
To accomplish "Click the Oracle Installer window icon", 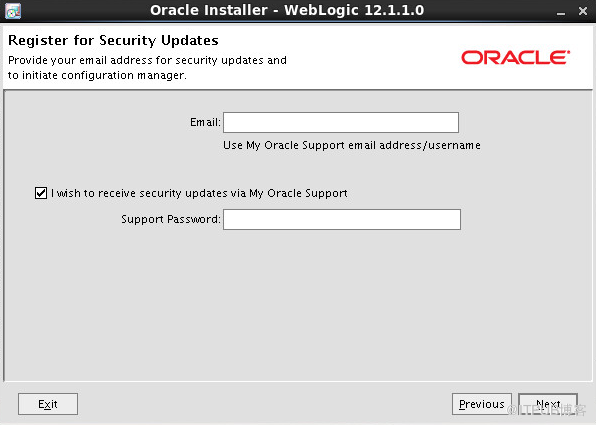I will [x=13, y=11].
